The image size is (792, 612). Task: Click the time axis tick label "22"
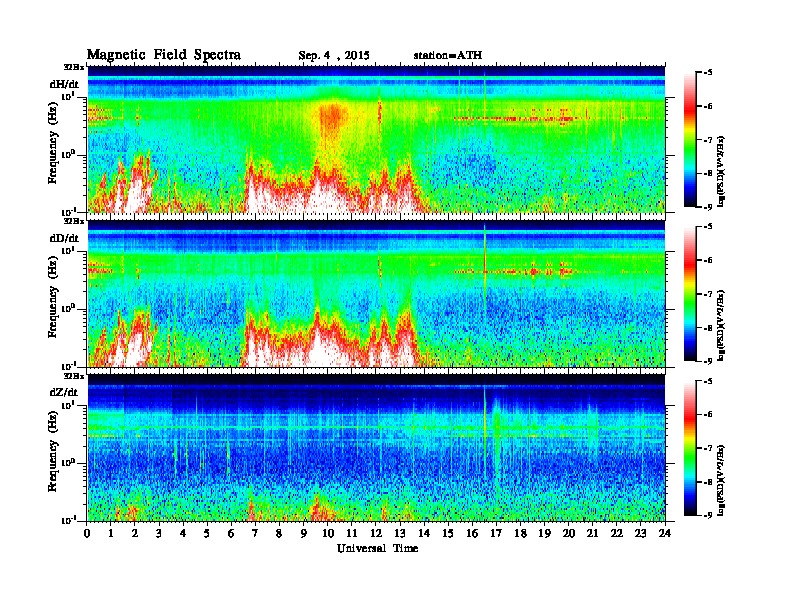pyautogui.click(x=617, y=533)
